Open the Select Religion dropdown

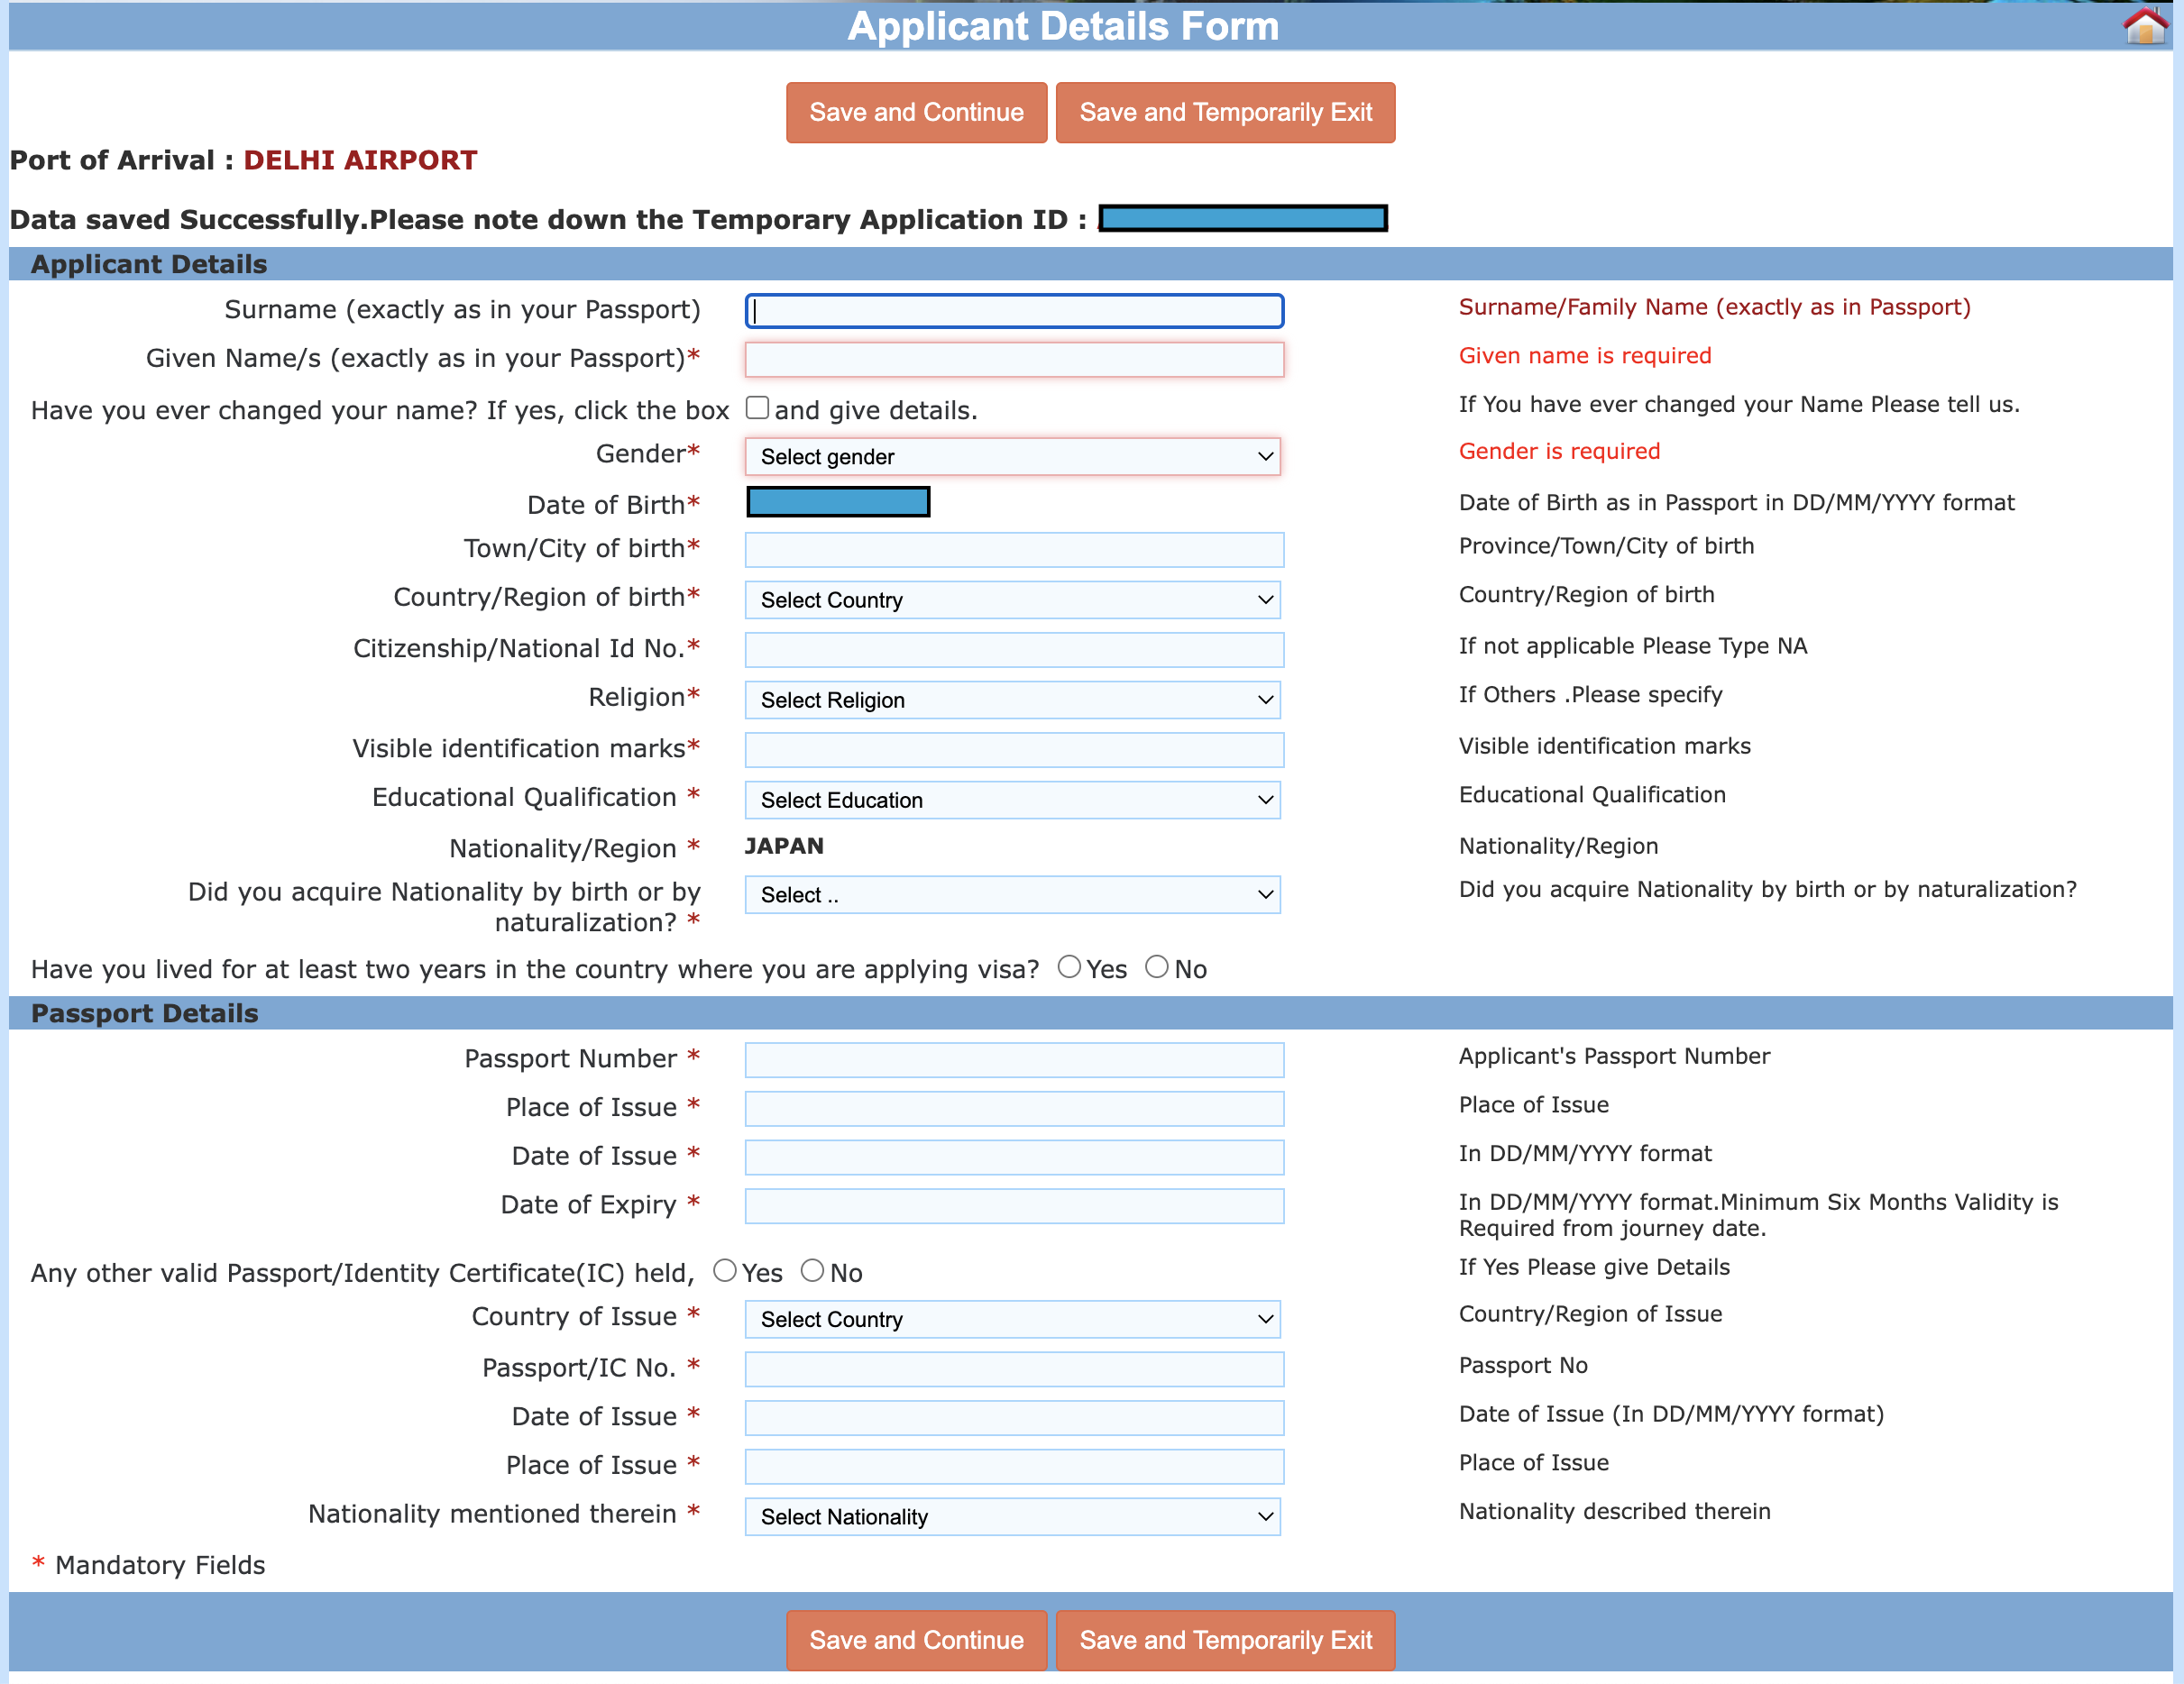click(x=1013, y=700)
